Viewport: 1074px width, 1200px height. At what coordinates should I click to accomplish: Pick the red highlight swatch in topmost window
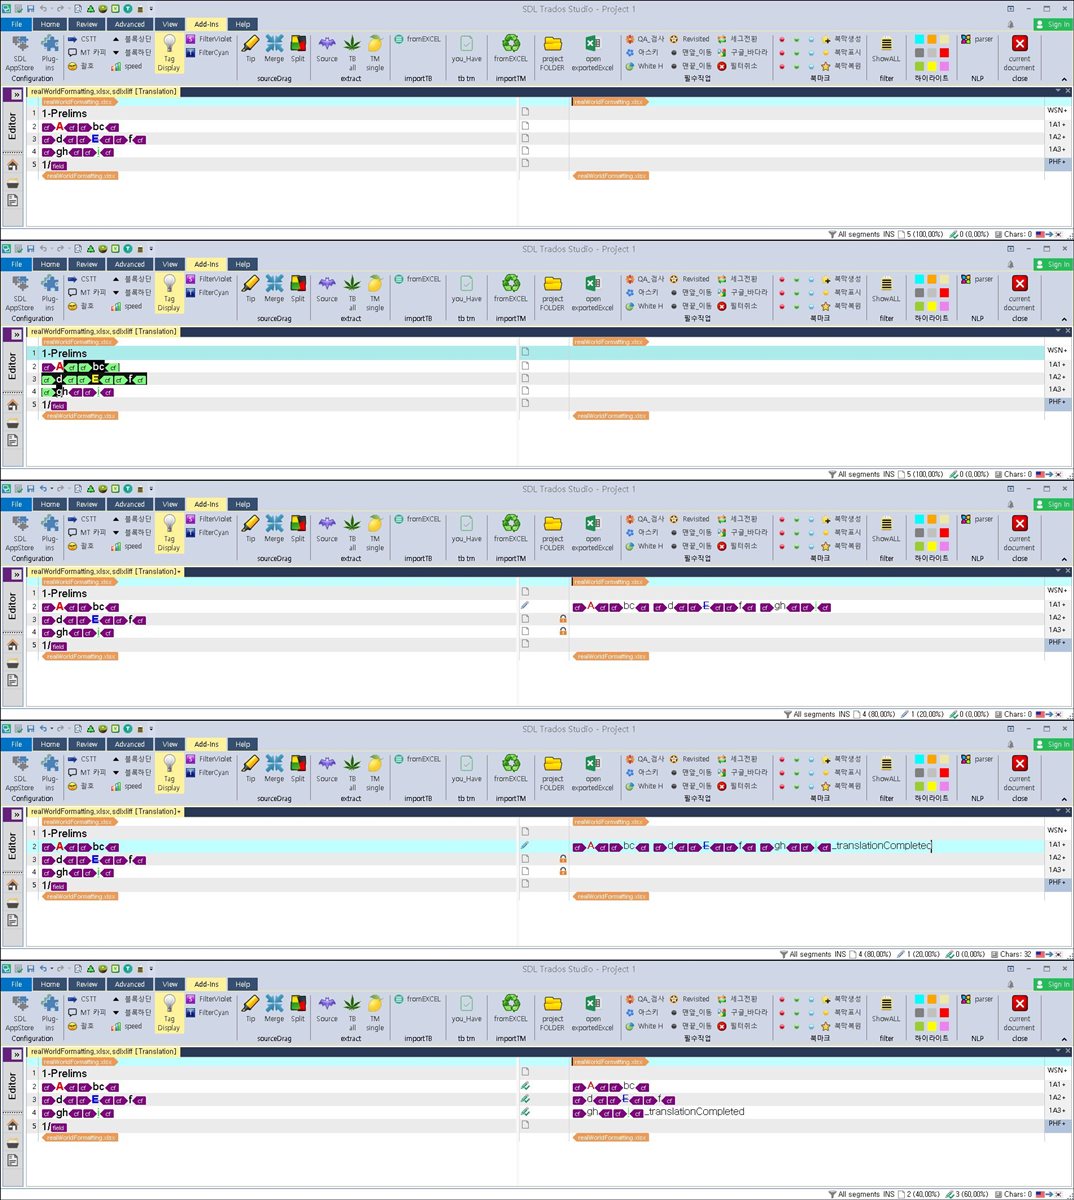(944, 54)
